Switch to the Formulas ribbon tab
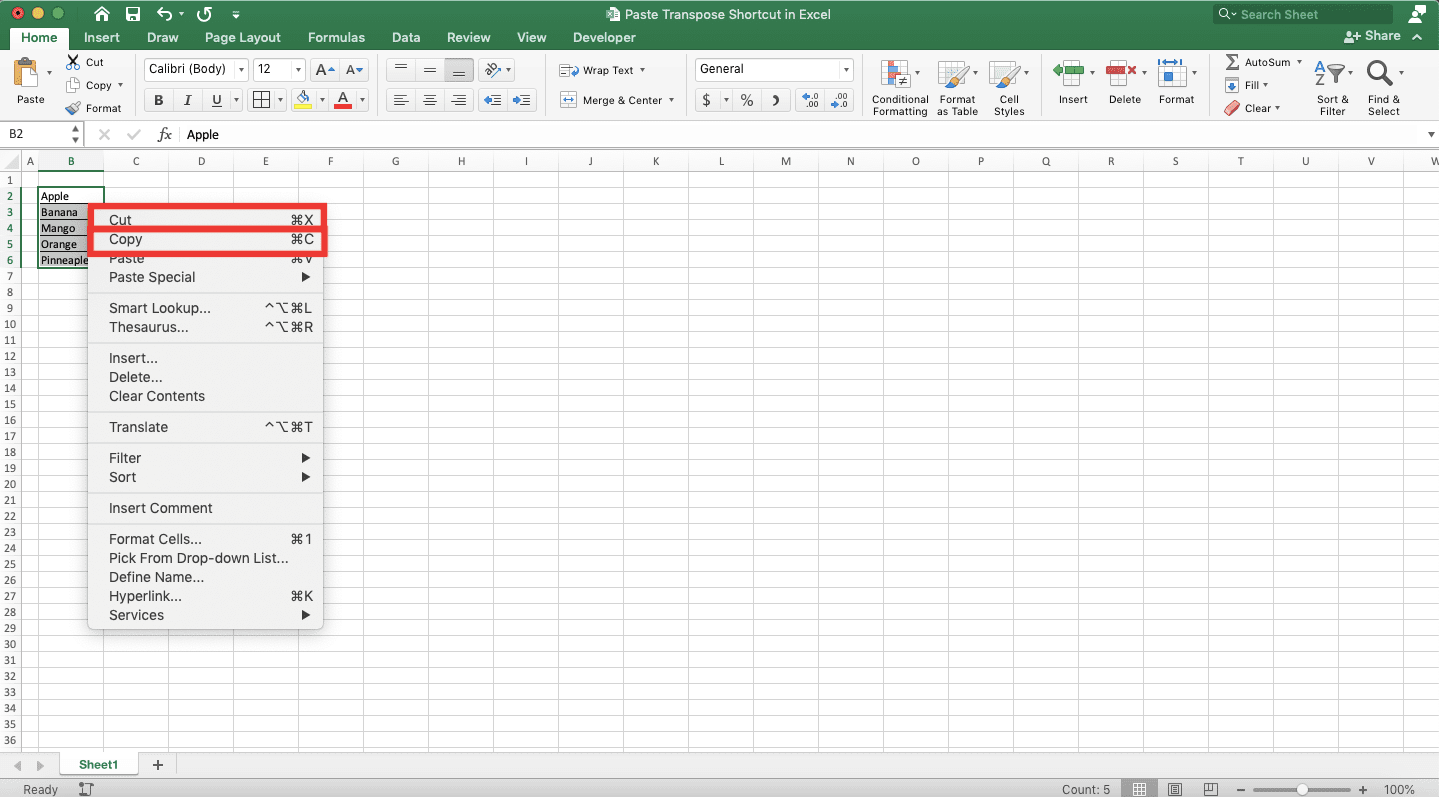 [336, 37]
